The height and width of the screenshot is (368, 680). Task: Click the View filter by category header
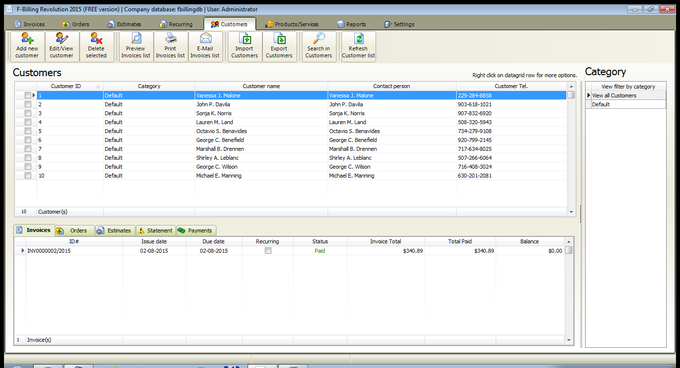tap(628, 87)
